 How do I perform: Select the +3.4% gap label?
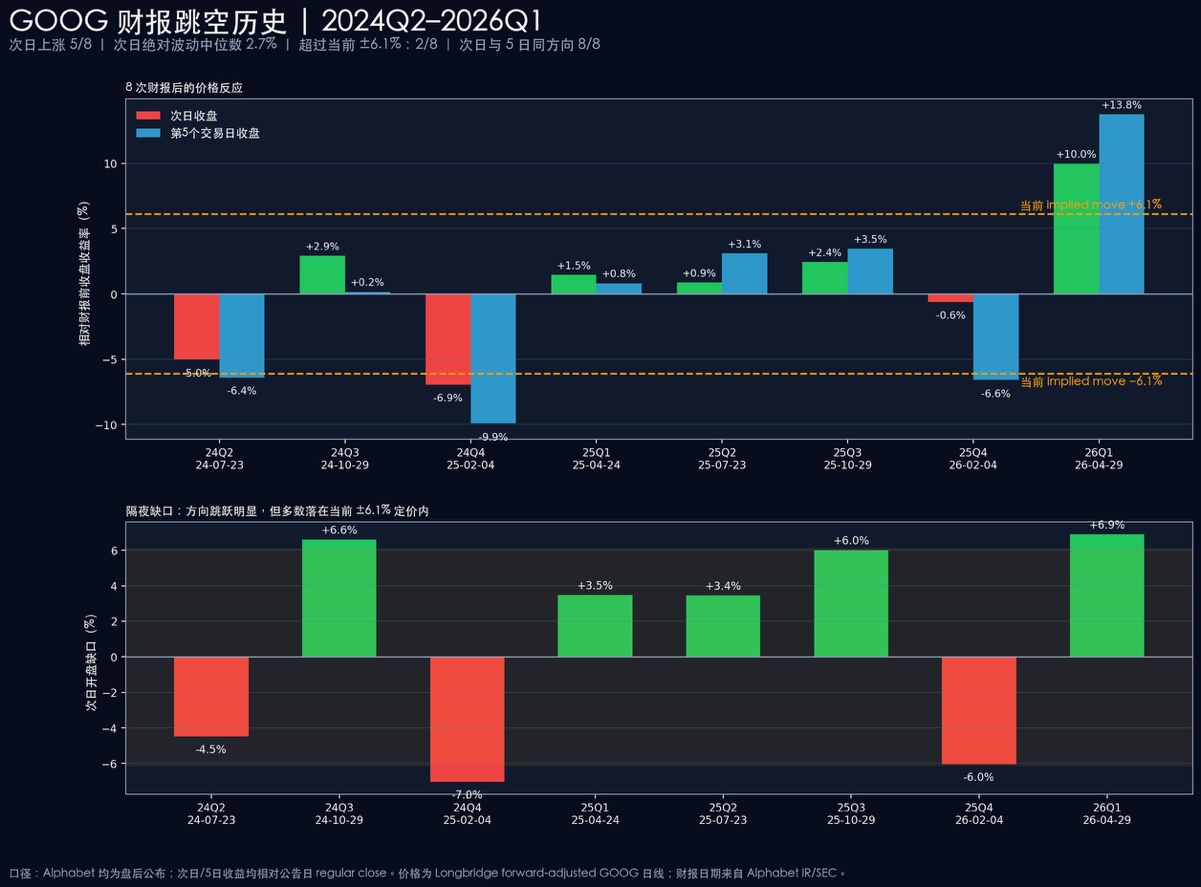723,586
